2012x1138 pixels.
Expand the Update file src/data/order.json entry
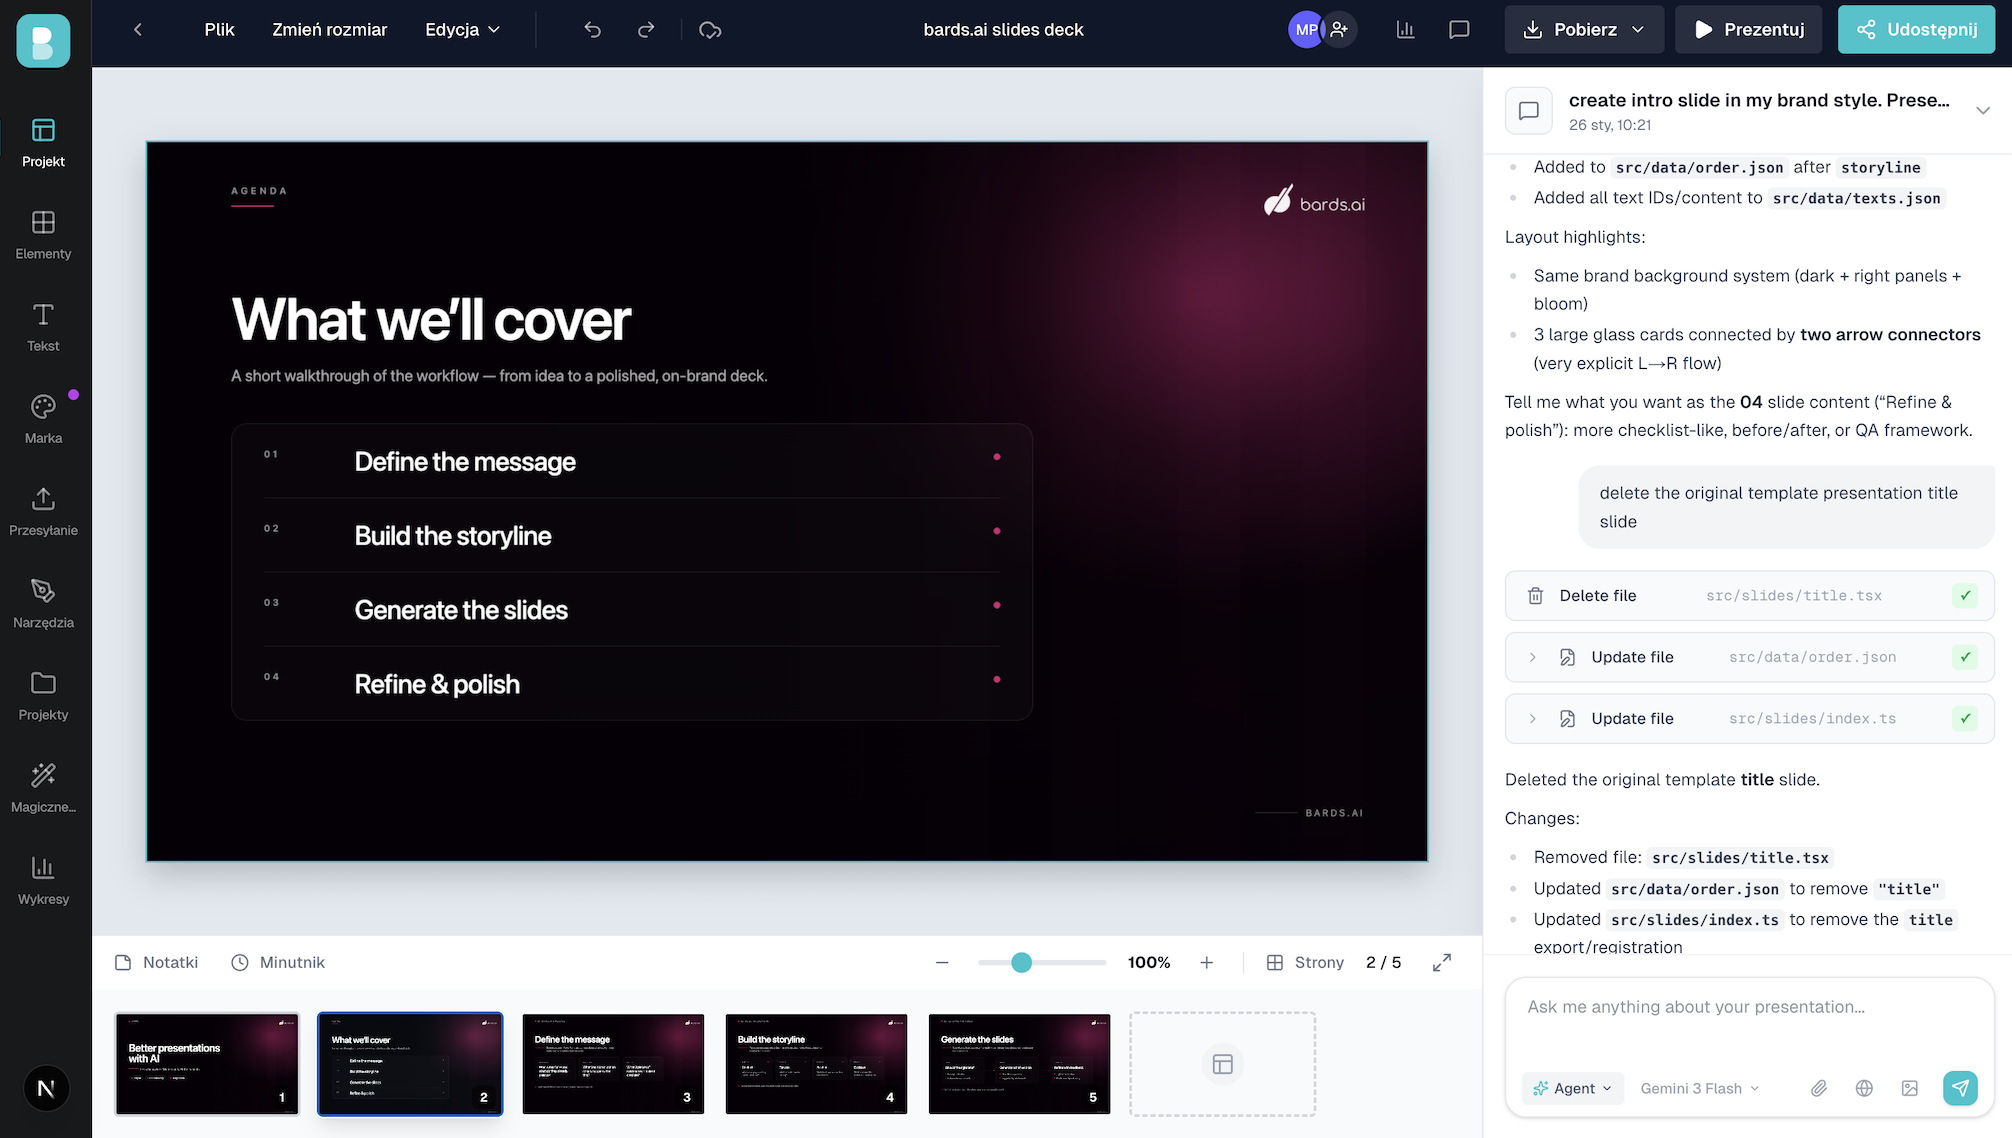[x=1532, y=657]
